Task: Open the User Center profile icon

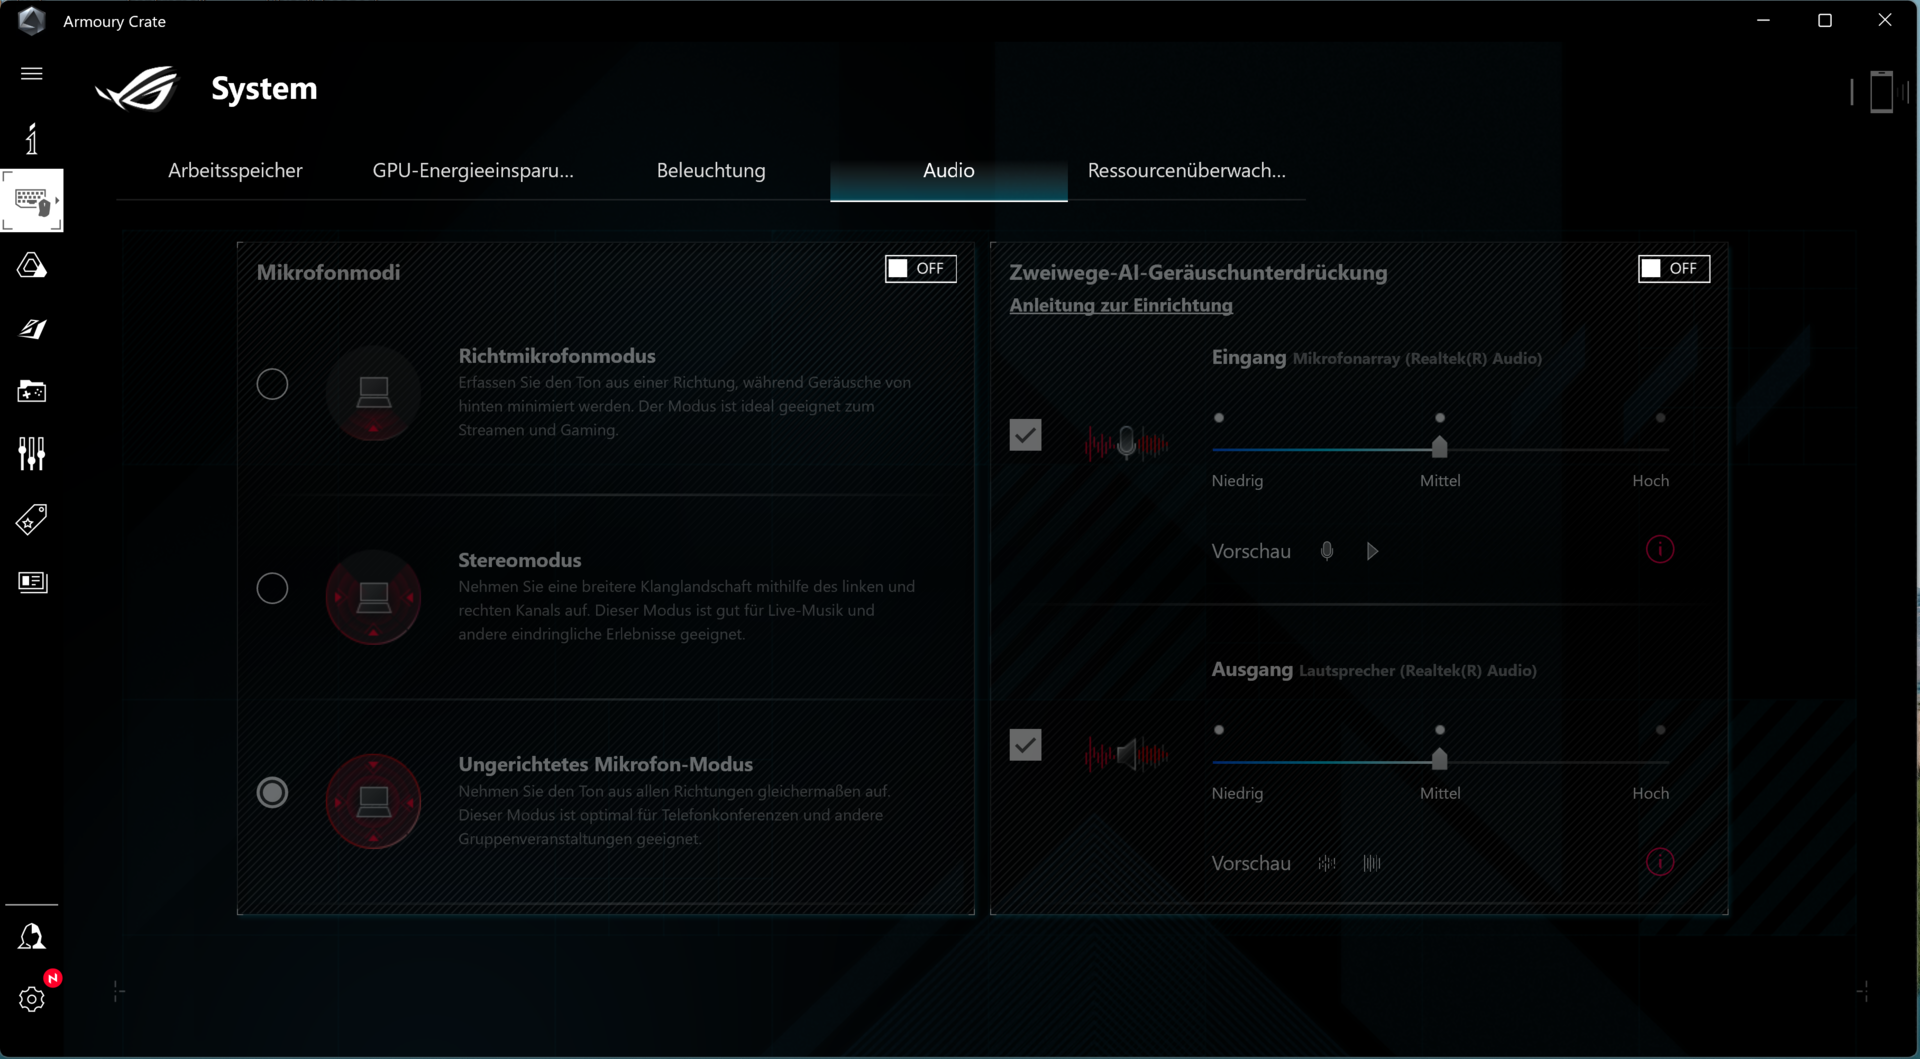Action: click(32, 937)
